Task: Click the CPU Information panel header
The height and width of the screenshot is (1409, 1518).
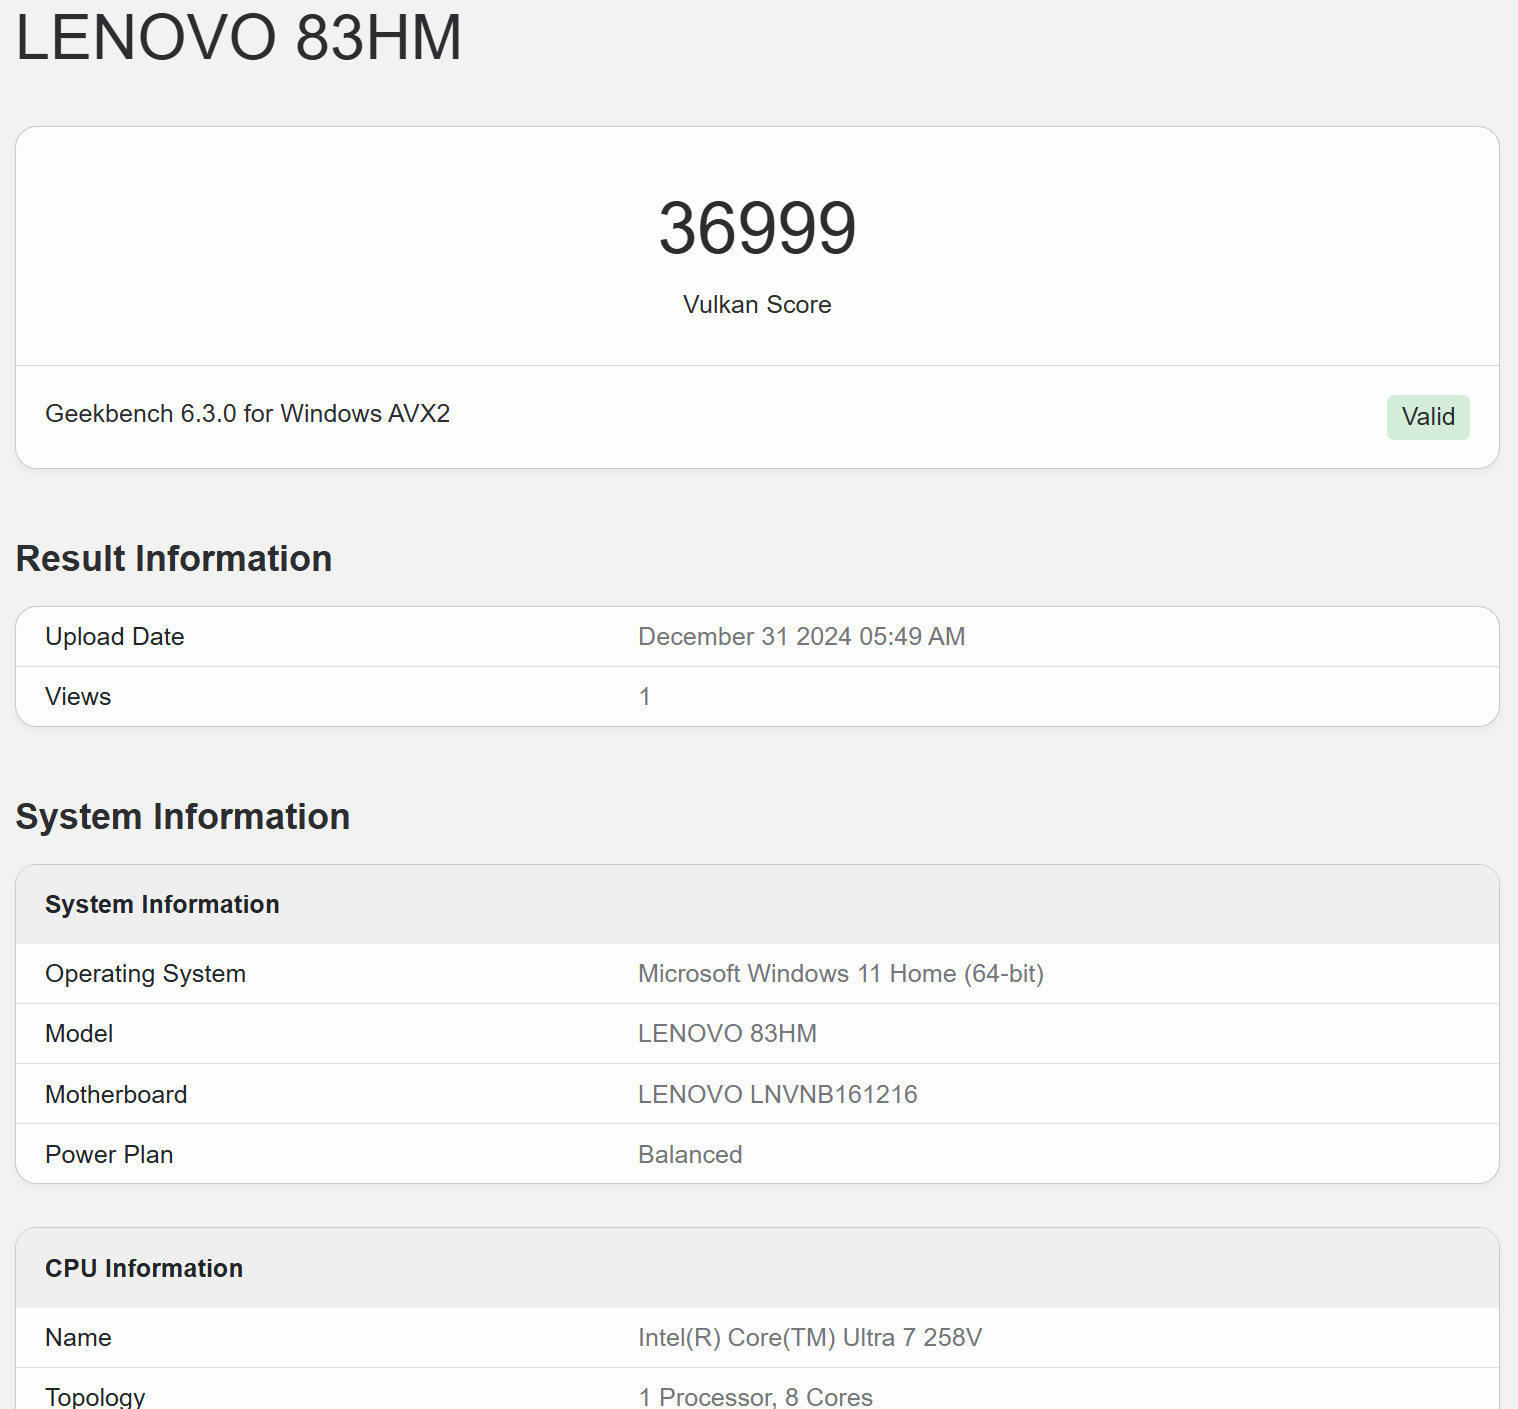Action: point(143,1268)
